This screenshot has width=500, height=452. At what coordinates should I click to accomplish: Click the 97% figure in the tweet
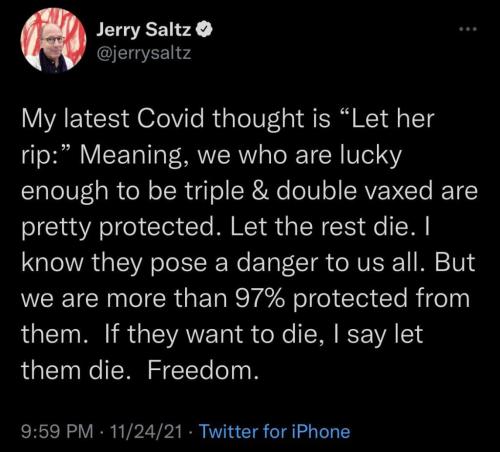click(x=260, y=298)
